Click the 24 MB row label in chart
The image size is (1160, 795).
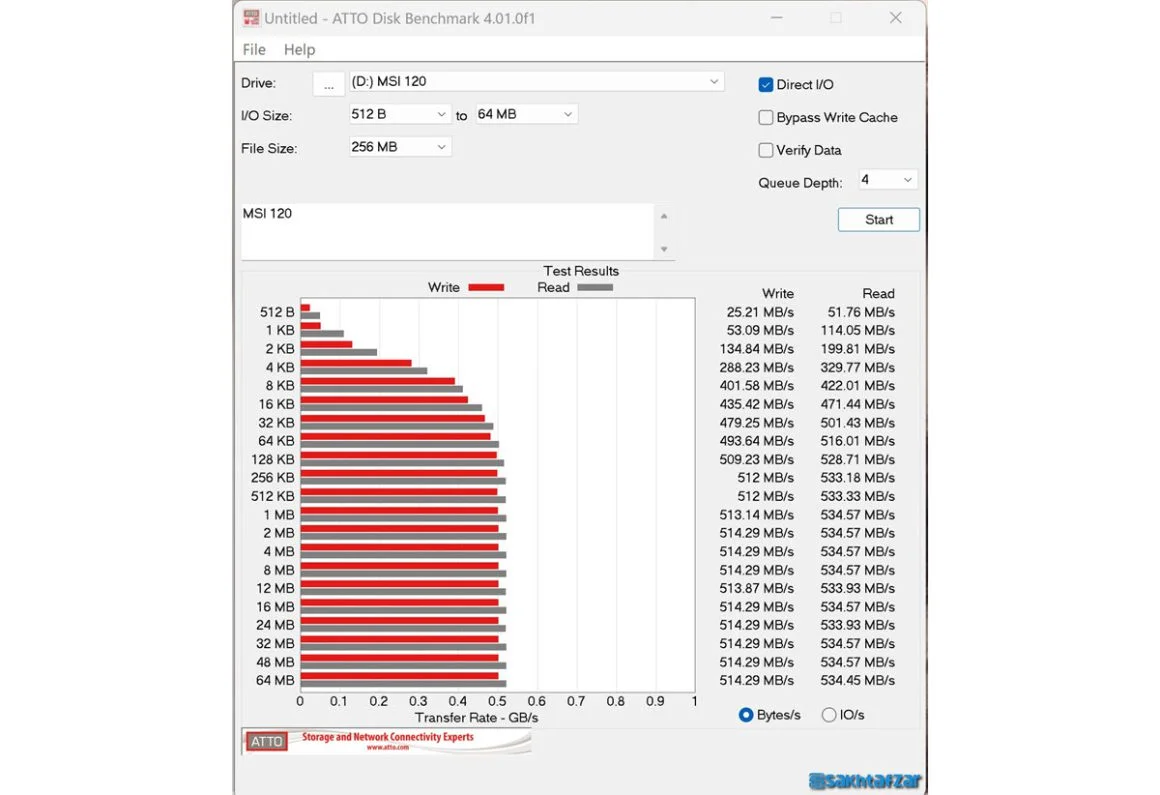click(275, 625)
